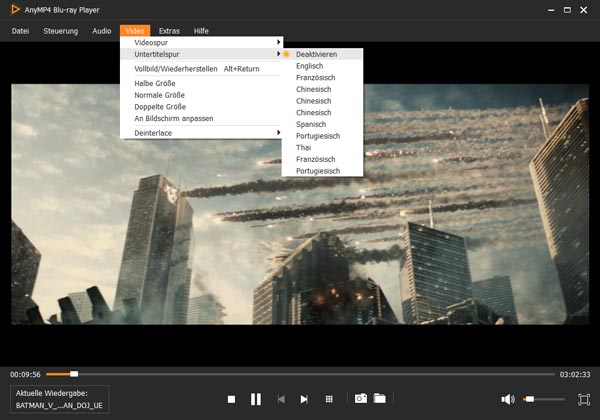Pause the movie playback

click(x=256, y=399)
